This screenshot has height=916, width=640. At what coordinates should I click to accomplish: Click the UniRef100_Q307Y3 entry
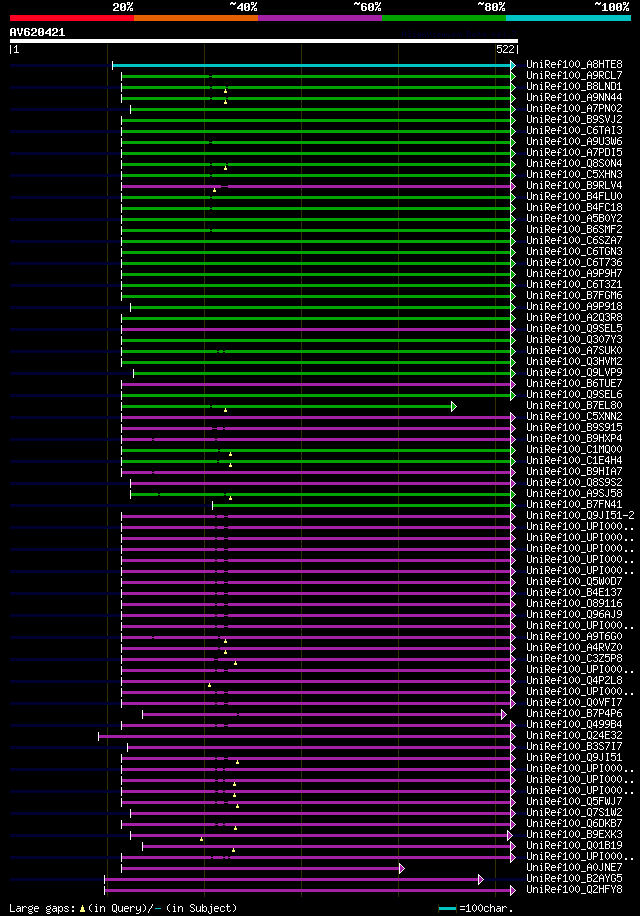[x=574, y=339]
